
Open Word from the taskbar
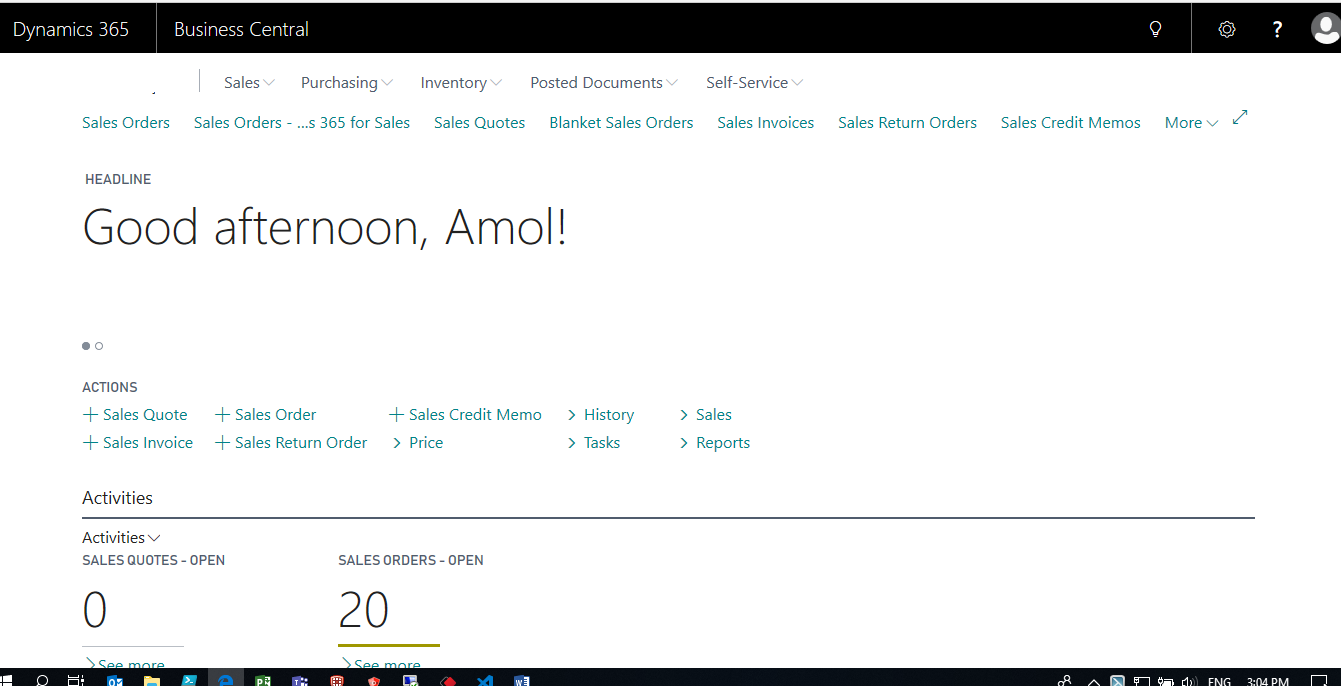tap(521, 680)
